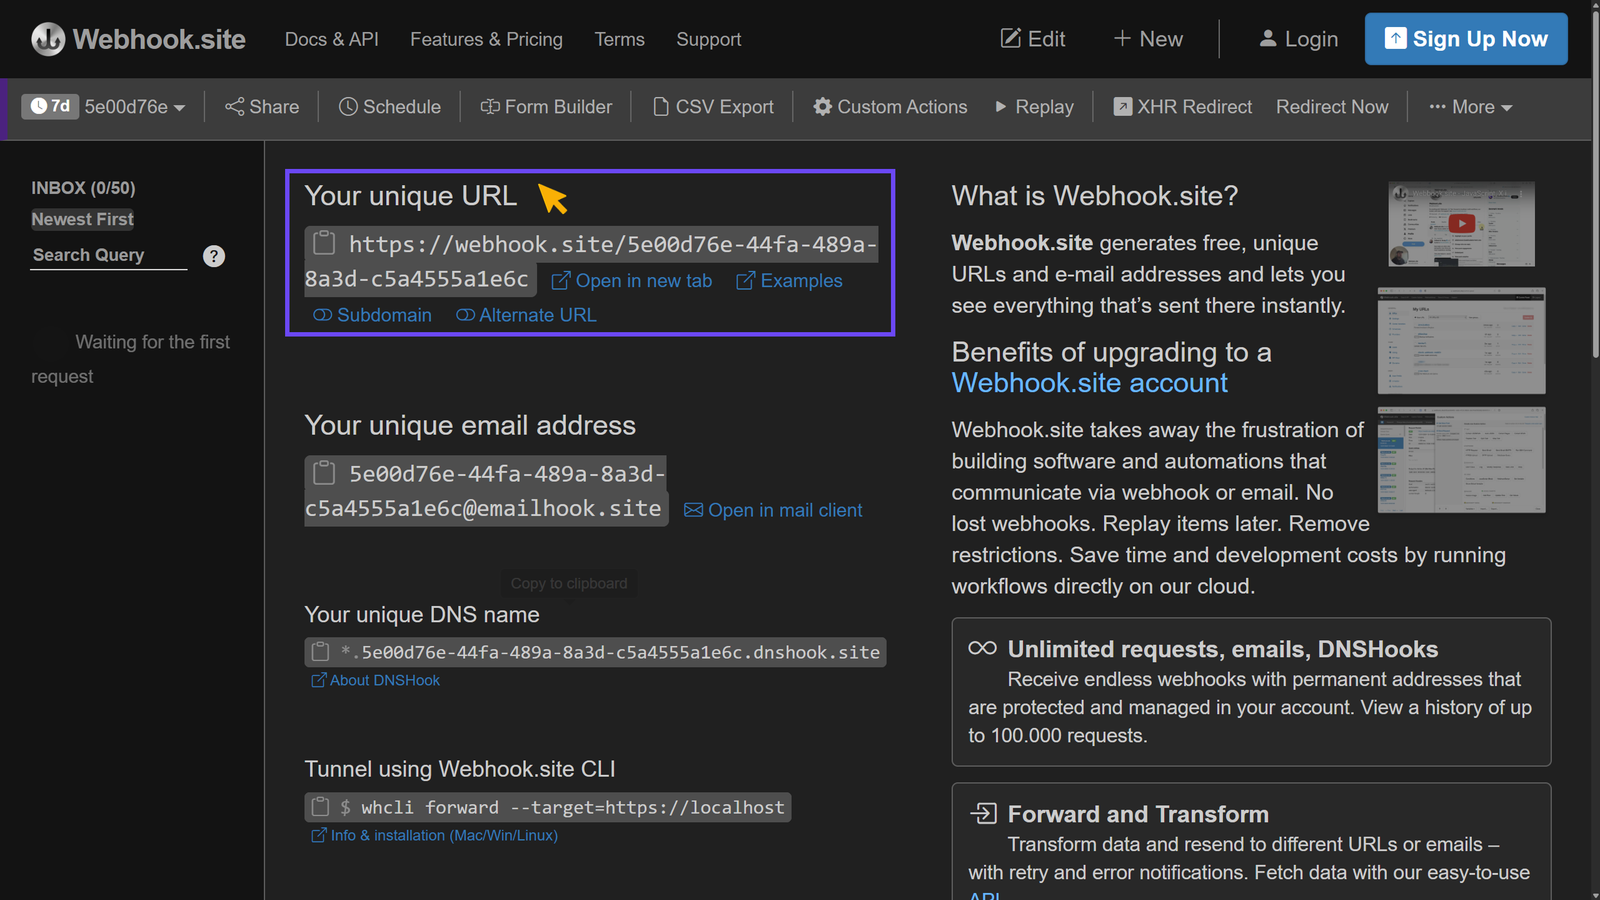Click Redirect Now

[1332, 107]
